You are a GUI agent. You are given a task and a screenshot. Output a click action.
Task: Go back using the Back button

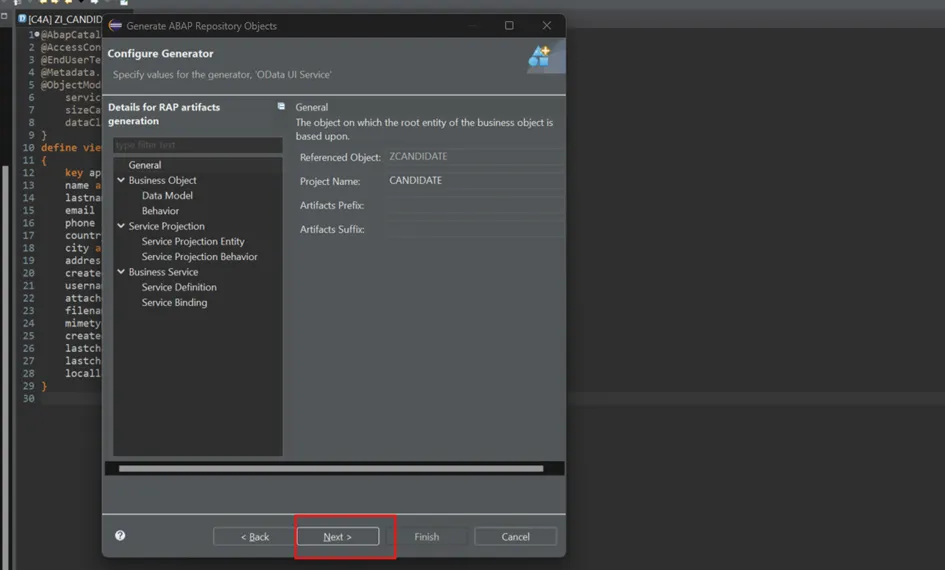click(x=255, y=537)
